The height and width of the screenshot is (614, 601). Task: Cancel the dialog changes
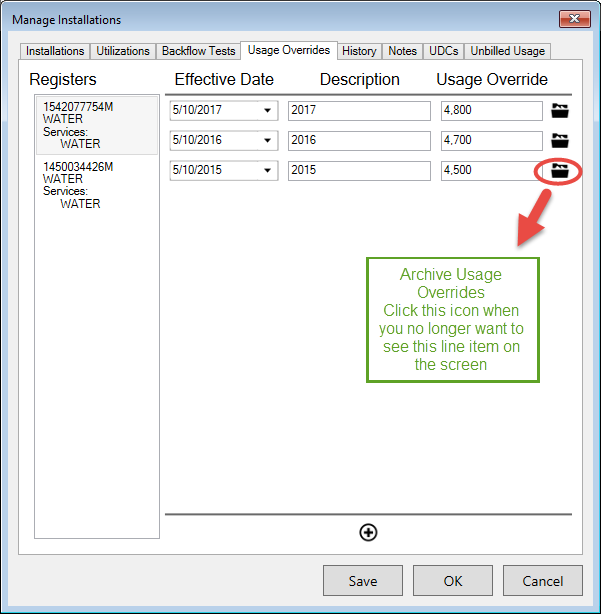[543, 581]
